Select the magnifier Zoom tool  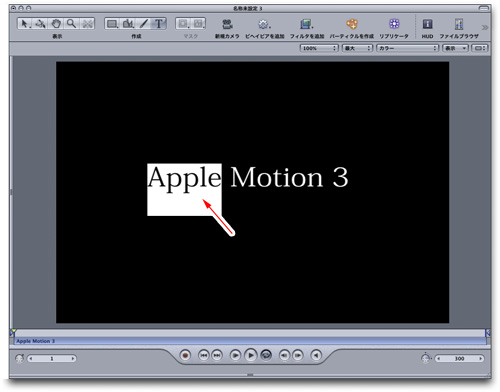tap(71, 24)
